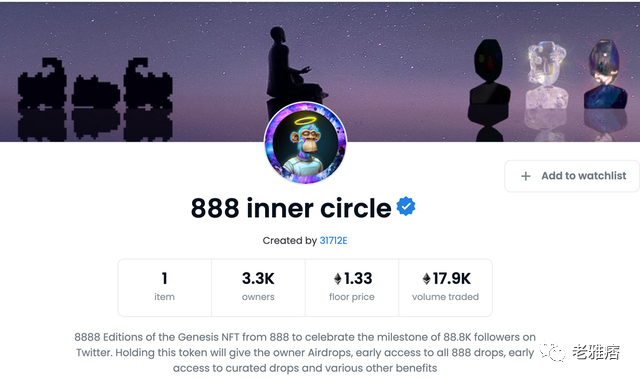Click the Created by label
Screen dimensions: 640x380
[289, 240]
